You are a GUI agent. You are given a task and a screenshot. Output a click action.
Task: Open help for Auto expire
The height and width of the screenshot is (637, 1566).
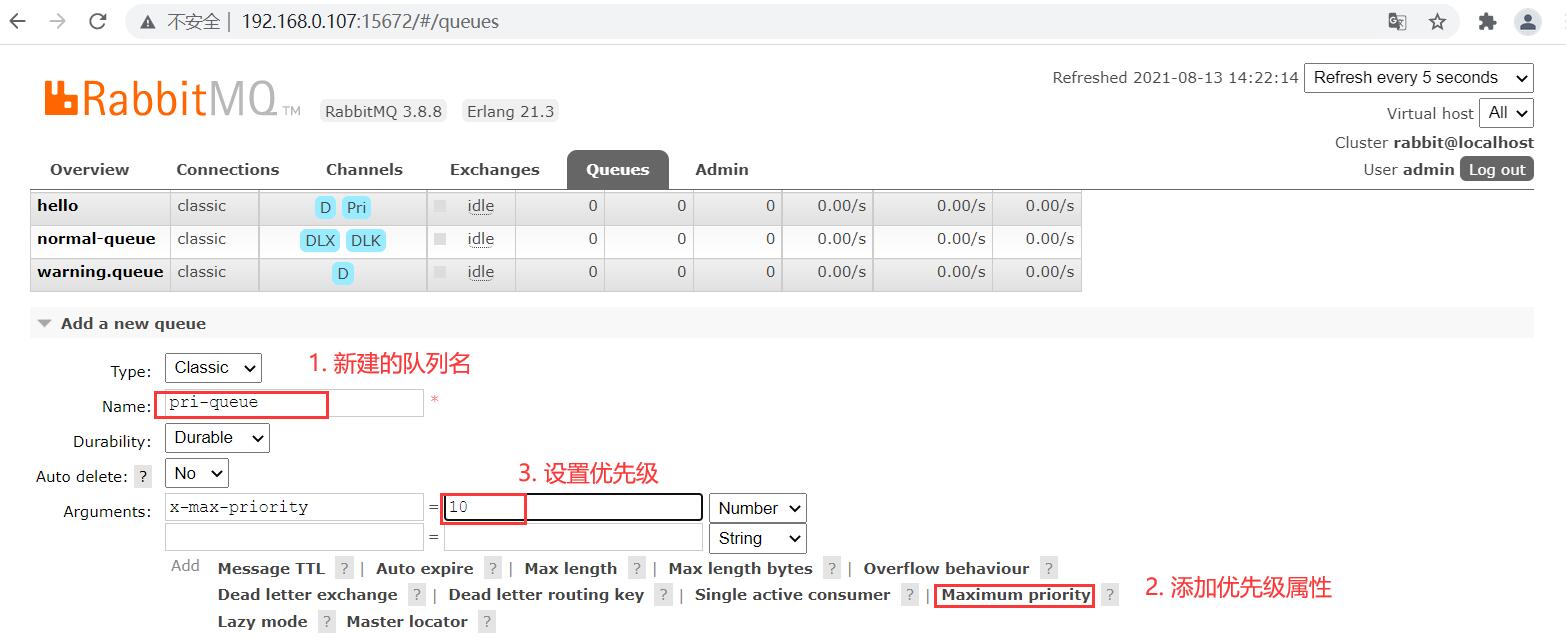tap(492, 568)
